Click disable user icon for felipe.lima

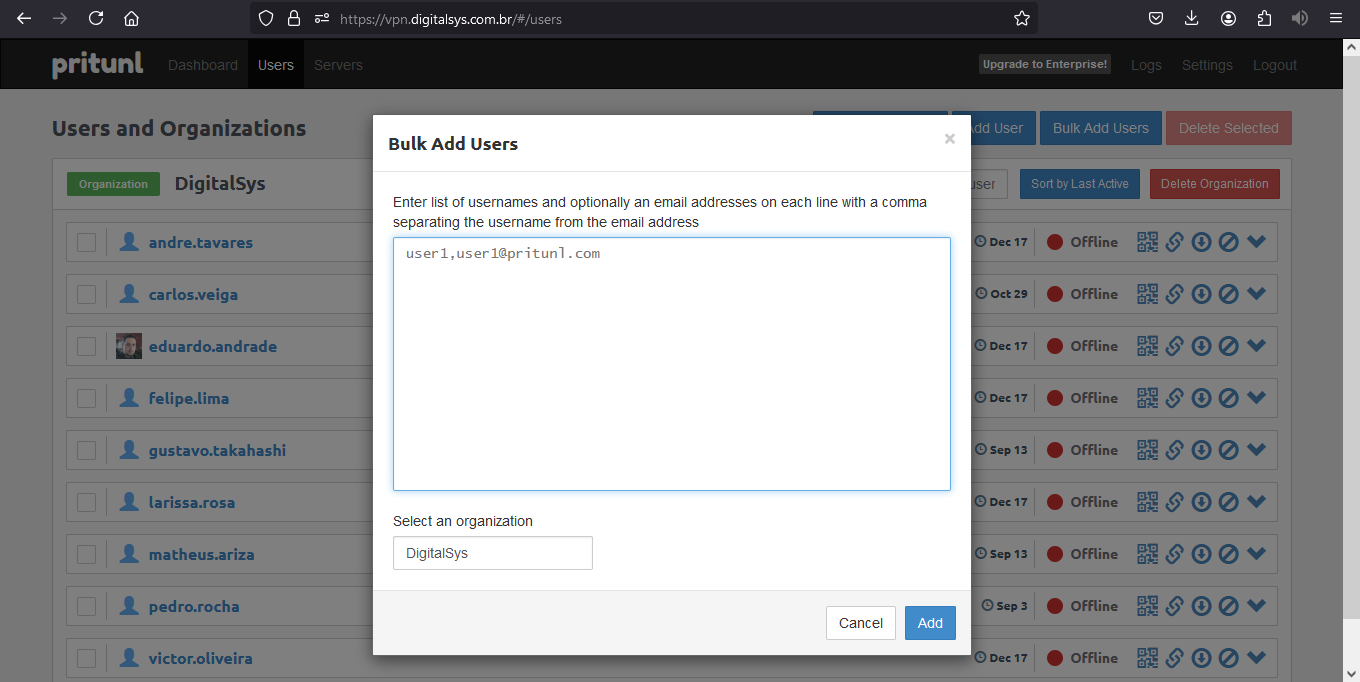[1229, 398]
